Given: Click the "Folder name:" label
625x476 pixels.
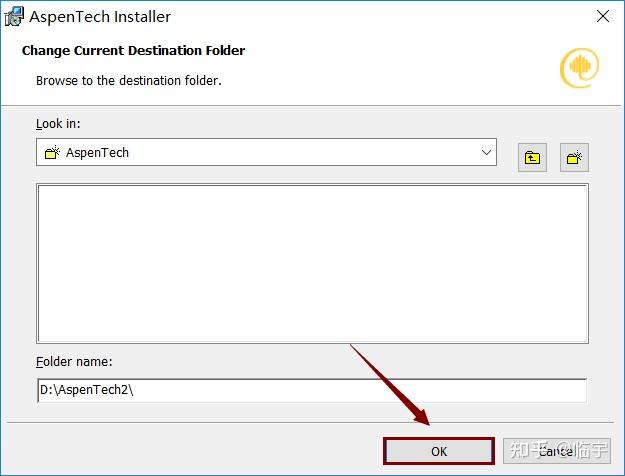Looking at the screenshot, I should click(x=74, y=361).
